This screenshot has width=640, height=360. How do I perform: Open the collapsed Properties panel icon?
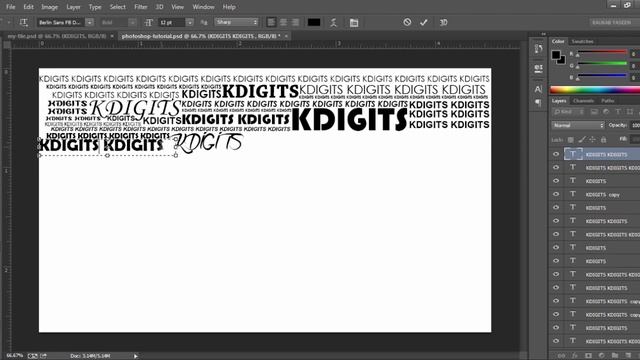click(x=538, y=68)
